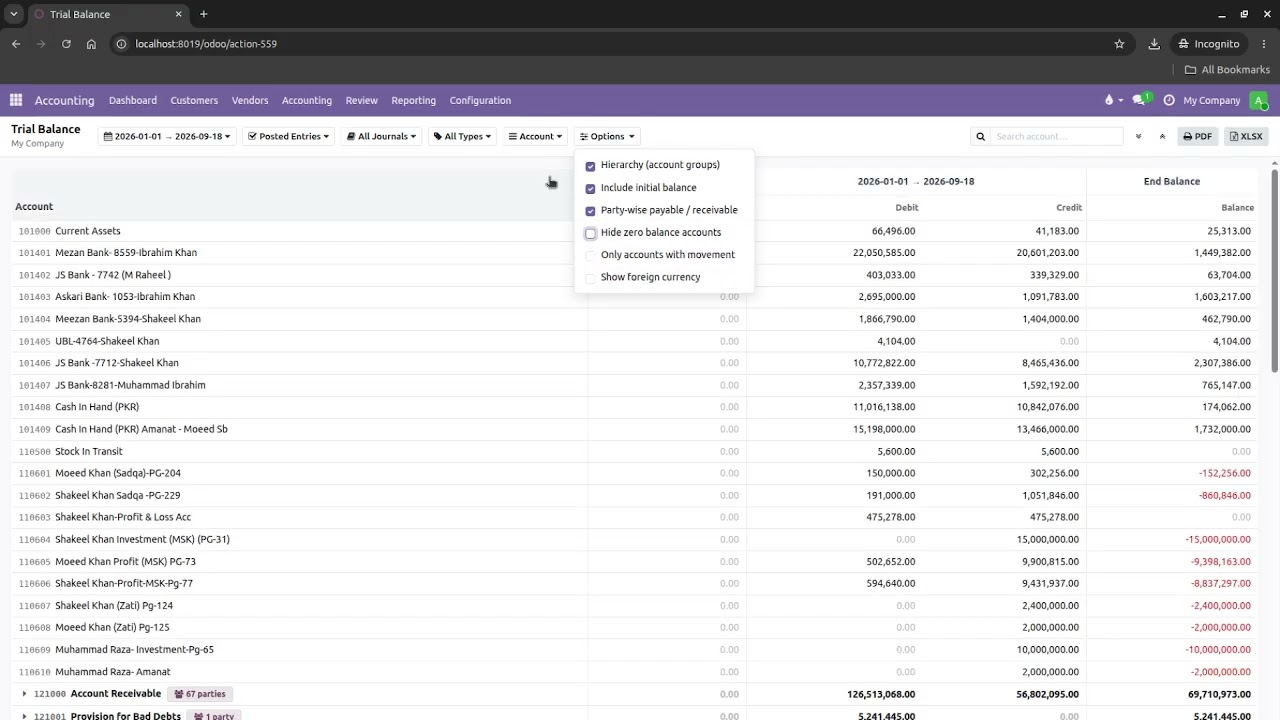
Task: Click the search magnifier icon
Action: (981, 136)
